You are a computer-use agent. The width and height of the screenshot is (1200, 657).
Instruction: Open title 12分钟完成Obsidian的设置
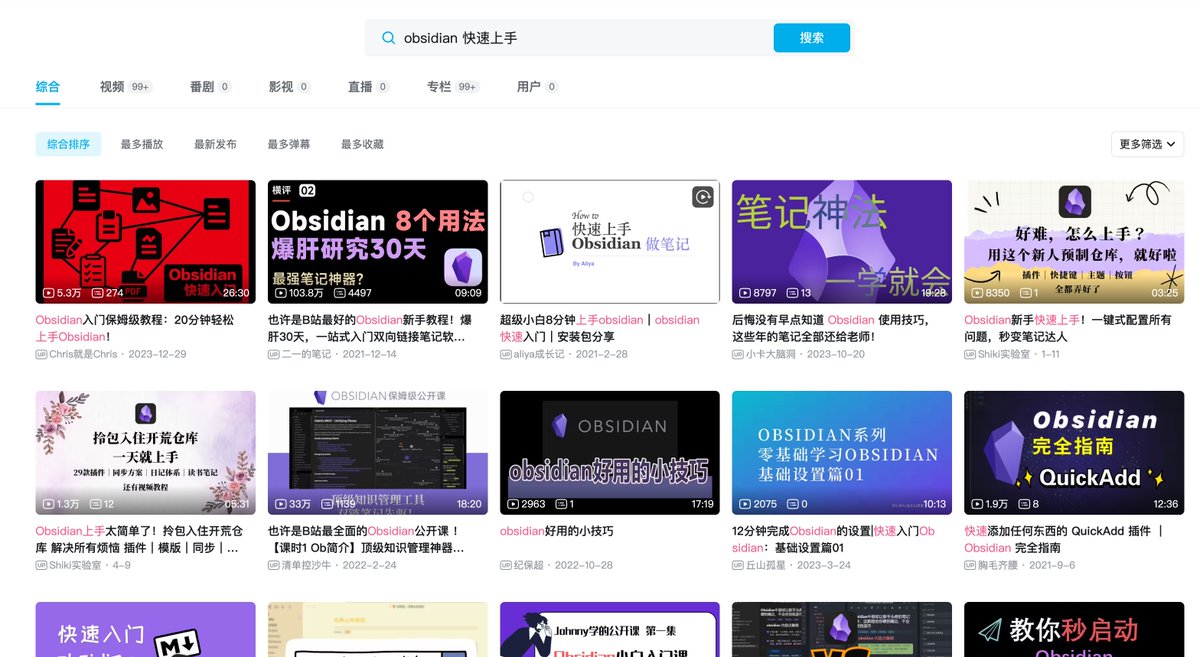[x=834, y=539]
